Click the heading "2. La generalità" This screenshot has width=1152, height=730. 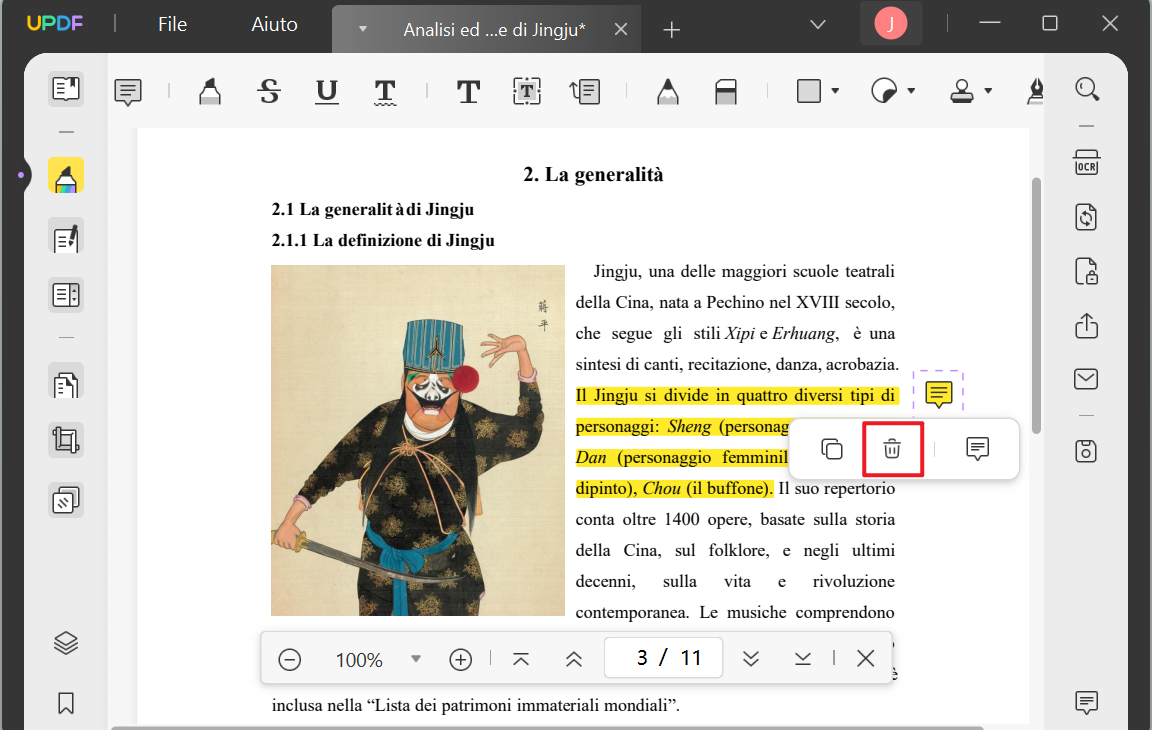[593, 175]
